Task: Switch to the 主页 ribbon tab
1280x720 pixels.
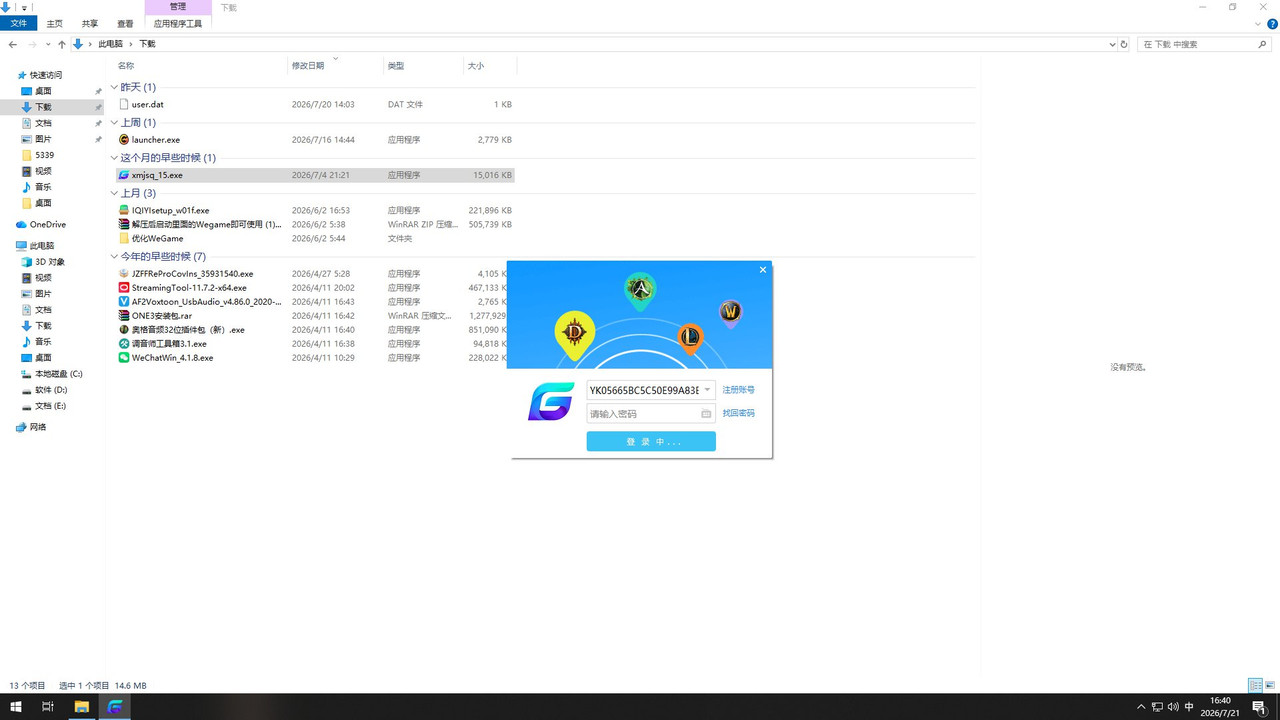Action: click(x=54, y=23)
